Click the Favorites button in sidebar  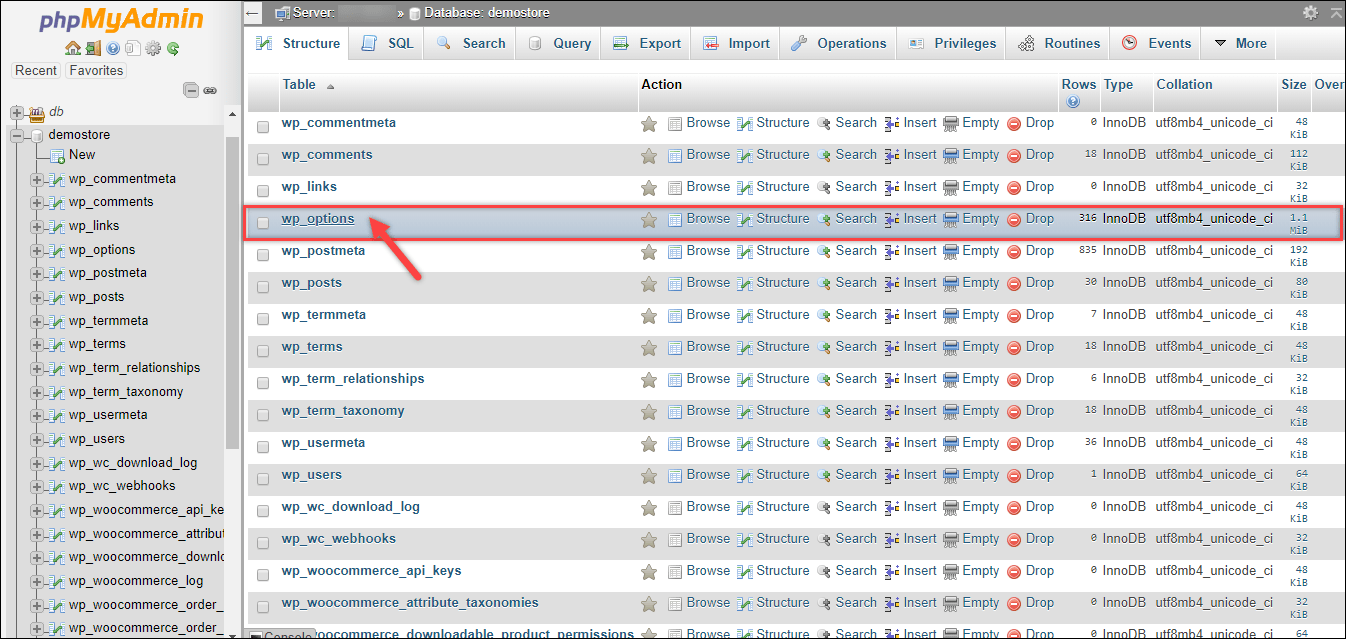[x=96, y=71]
